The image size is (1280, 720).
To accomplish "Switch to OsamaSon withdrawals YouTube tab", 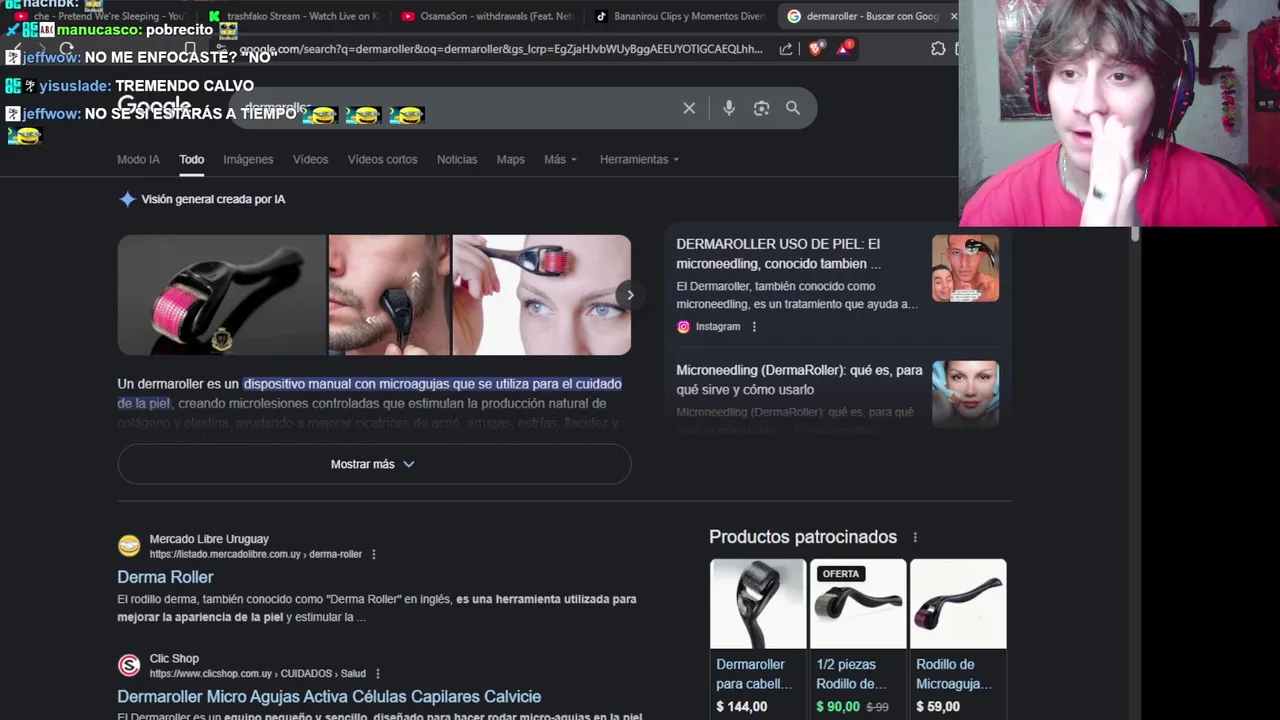I will [487, 16].
